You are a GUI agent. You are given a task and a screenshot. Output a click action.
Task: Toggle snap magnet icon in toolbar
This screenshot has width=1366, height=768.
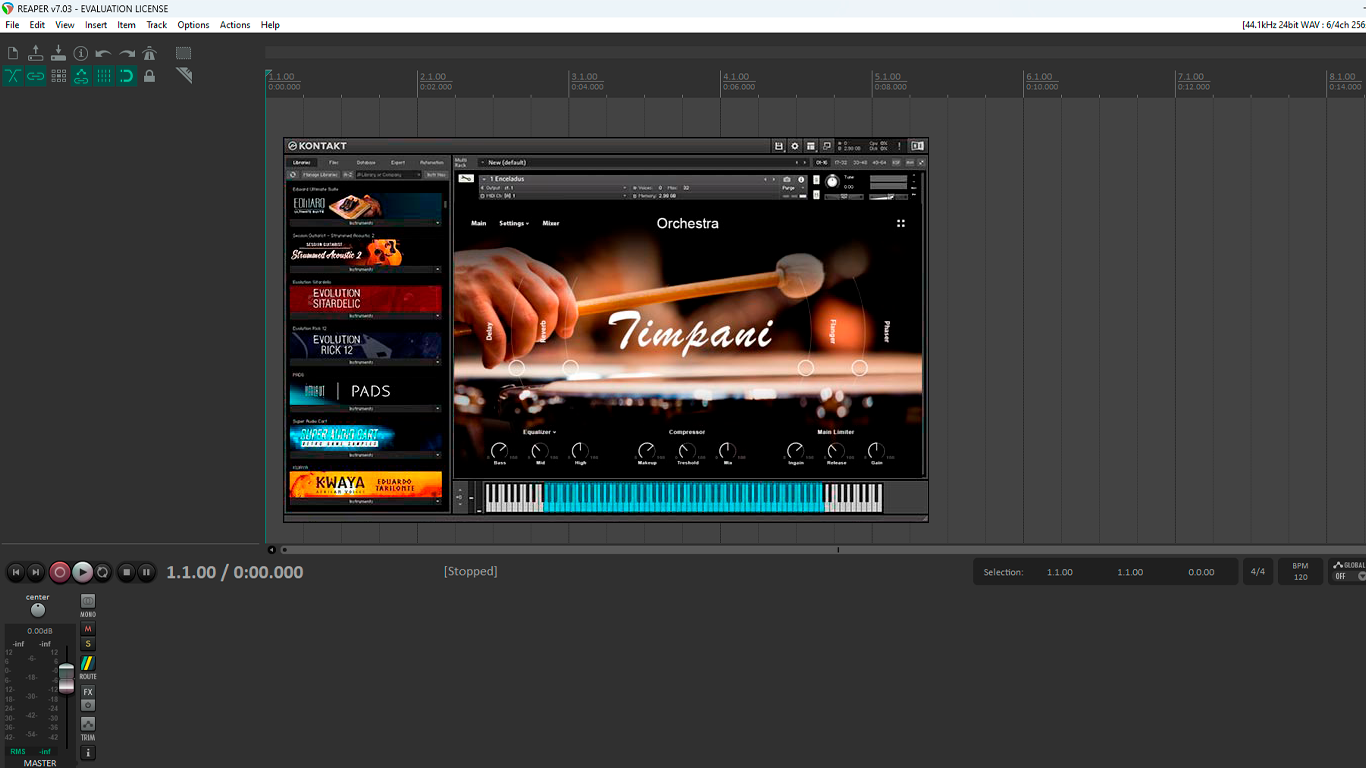(x=127, y=76)
